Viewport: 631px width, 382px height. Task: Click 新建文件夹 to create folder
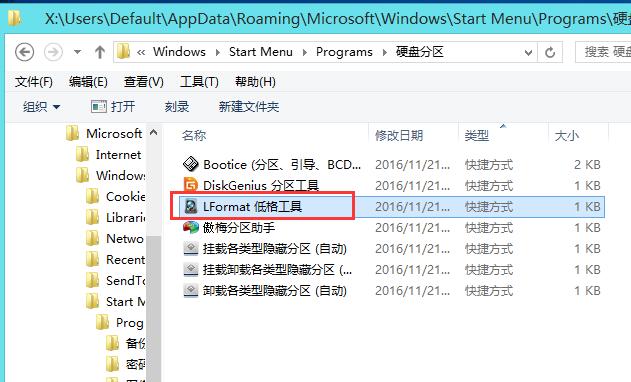(x=249, y=107)
